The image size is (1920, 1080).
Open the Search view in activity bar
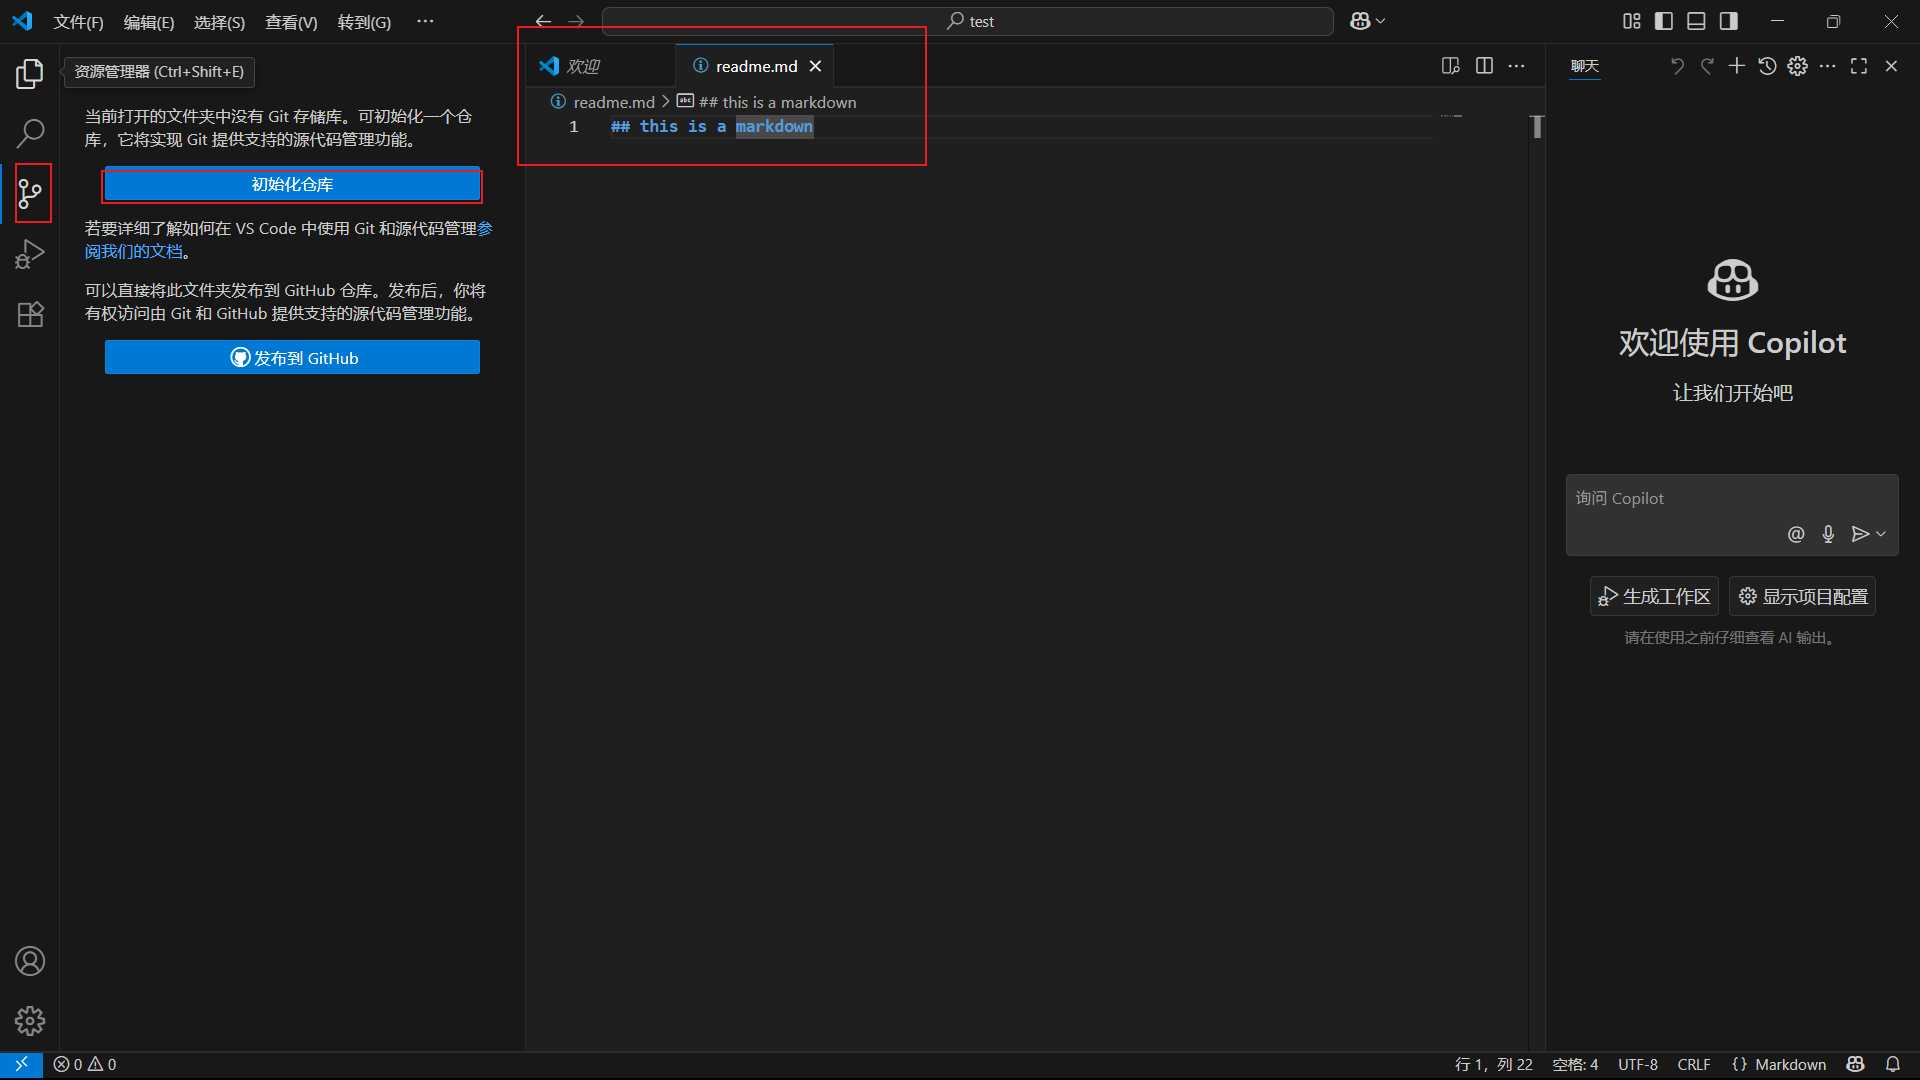coord(30,132)
